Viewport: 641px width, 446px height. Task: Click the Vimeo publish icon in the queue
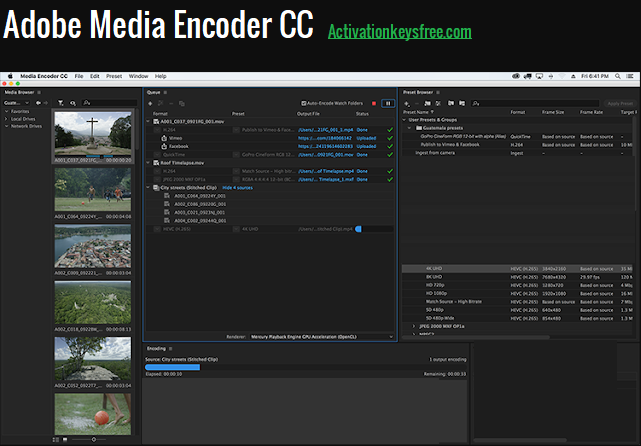(164, 138)
